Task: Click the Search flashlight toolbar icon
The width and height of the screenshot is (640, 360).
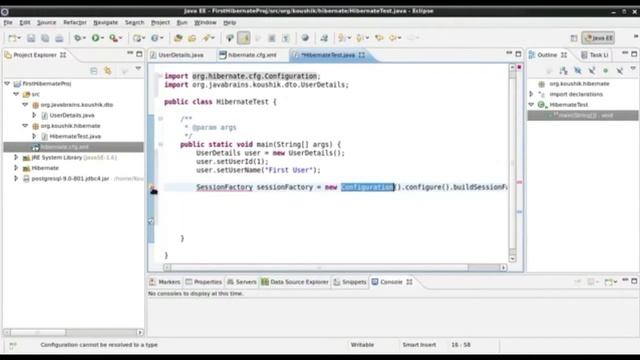Action: [207, 38]
